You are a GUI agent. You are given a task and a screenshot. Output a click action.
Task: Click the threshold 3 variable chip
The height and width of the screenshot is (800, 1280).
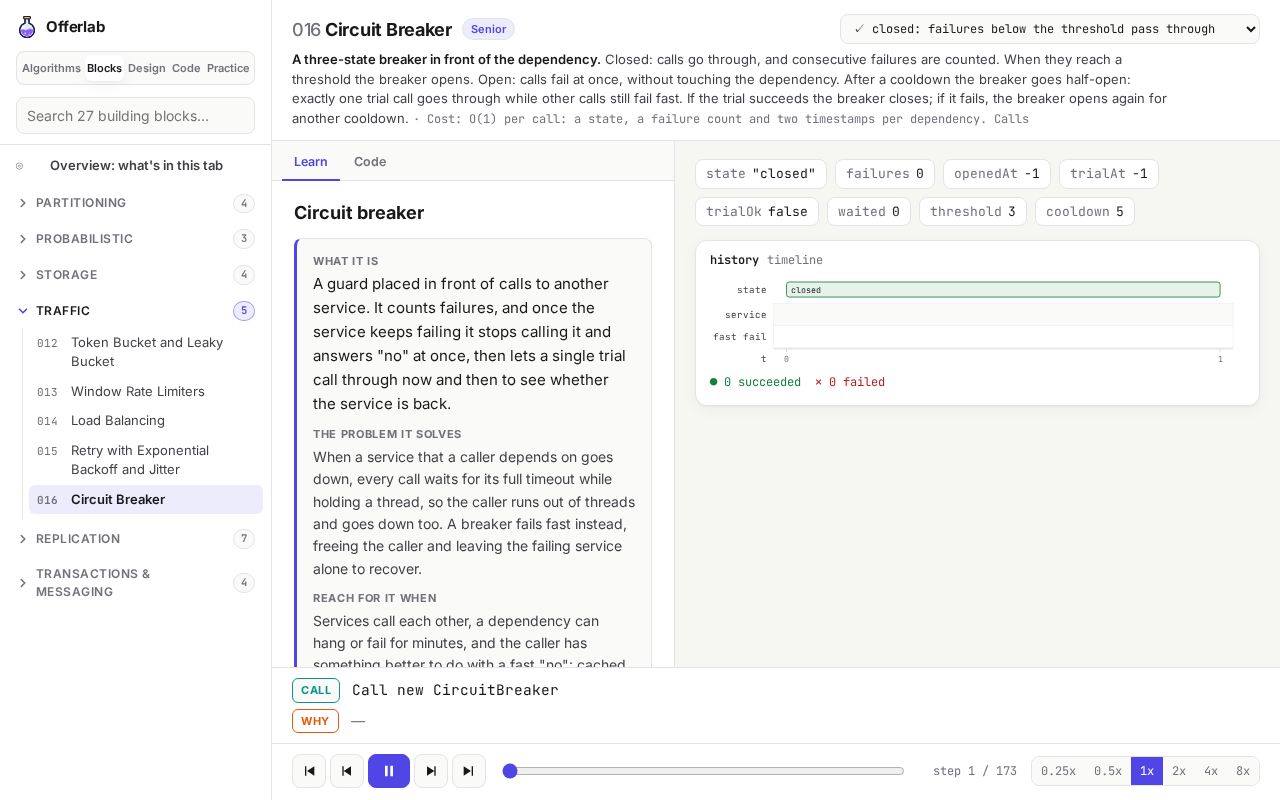[973, 212]
